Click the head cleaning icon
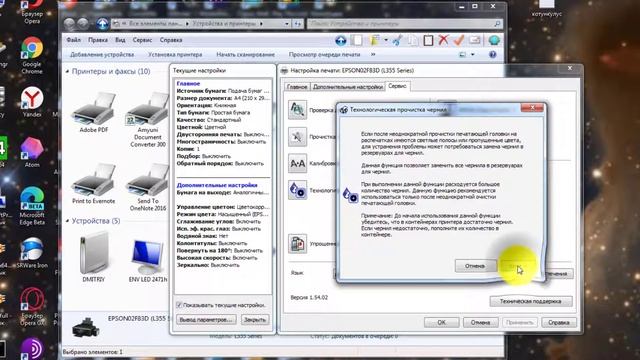 pyautogui.click(x=297, y=137)
